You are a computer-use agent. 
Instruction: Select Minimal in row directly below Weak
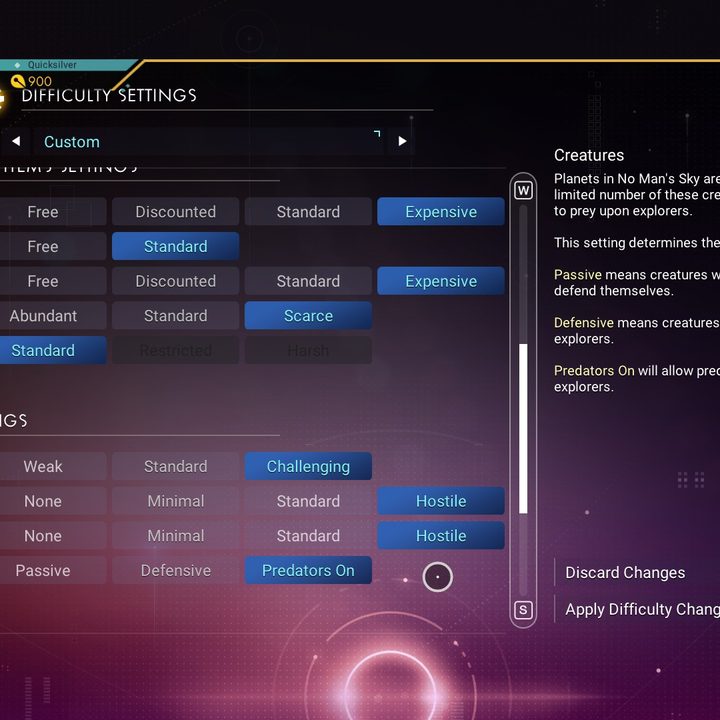pos(175,501)
